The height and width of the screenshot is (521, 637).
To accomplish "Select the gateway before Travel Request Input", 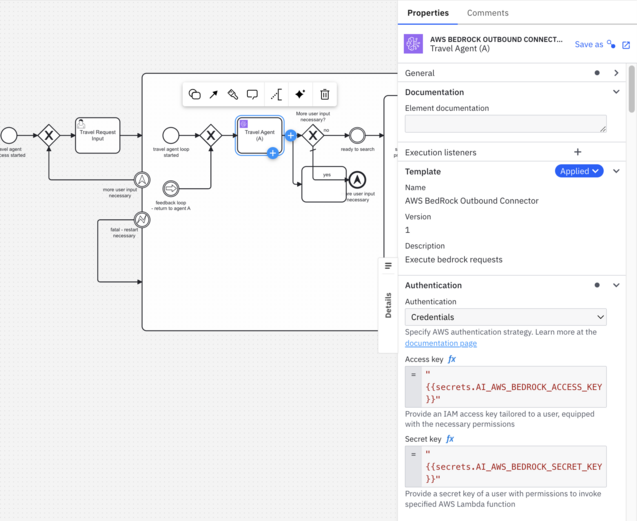I will point(49,135).
